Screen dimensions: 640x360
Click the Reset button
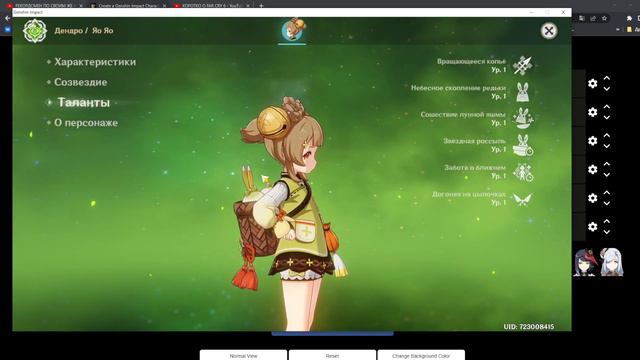pyautogui.click(x=332, y=355)
